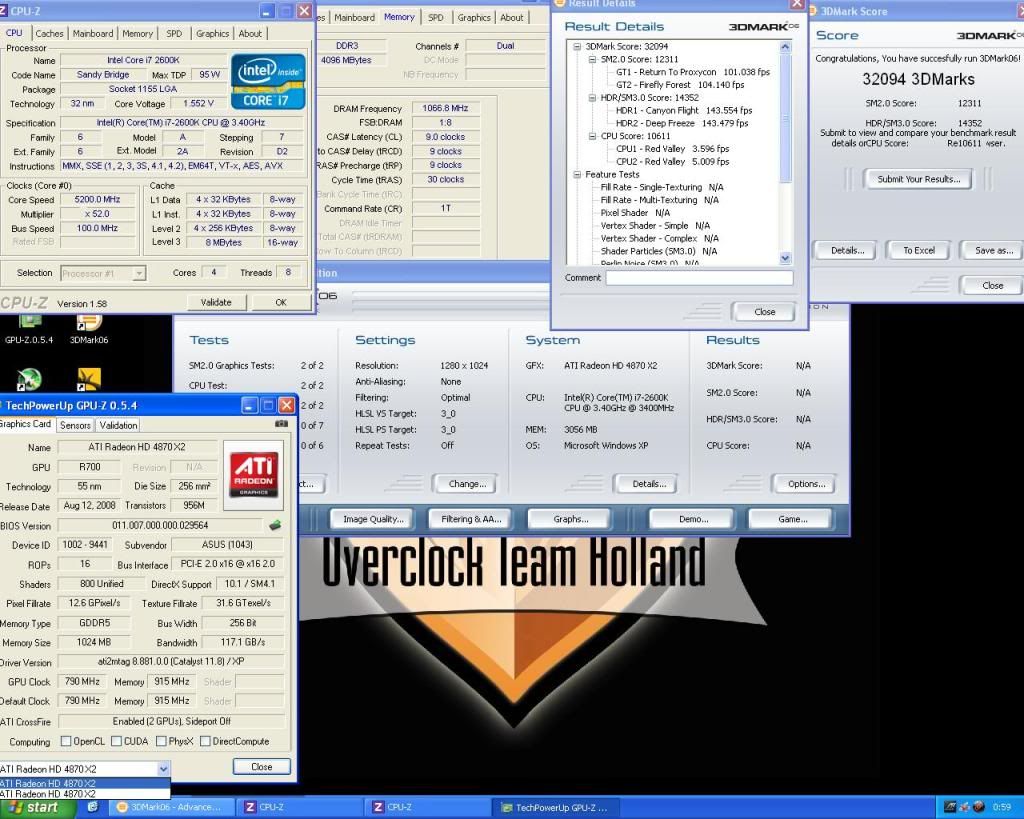Open the GPU-Z graphics card dropdown arrow
The width and height of the screenshot is (1024, 819).
pos(163,769)
